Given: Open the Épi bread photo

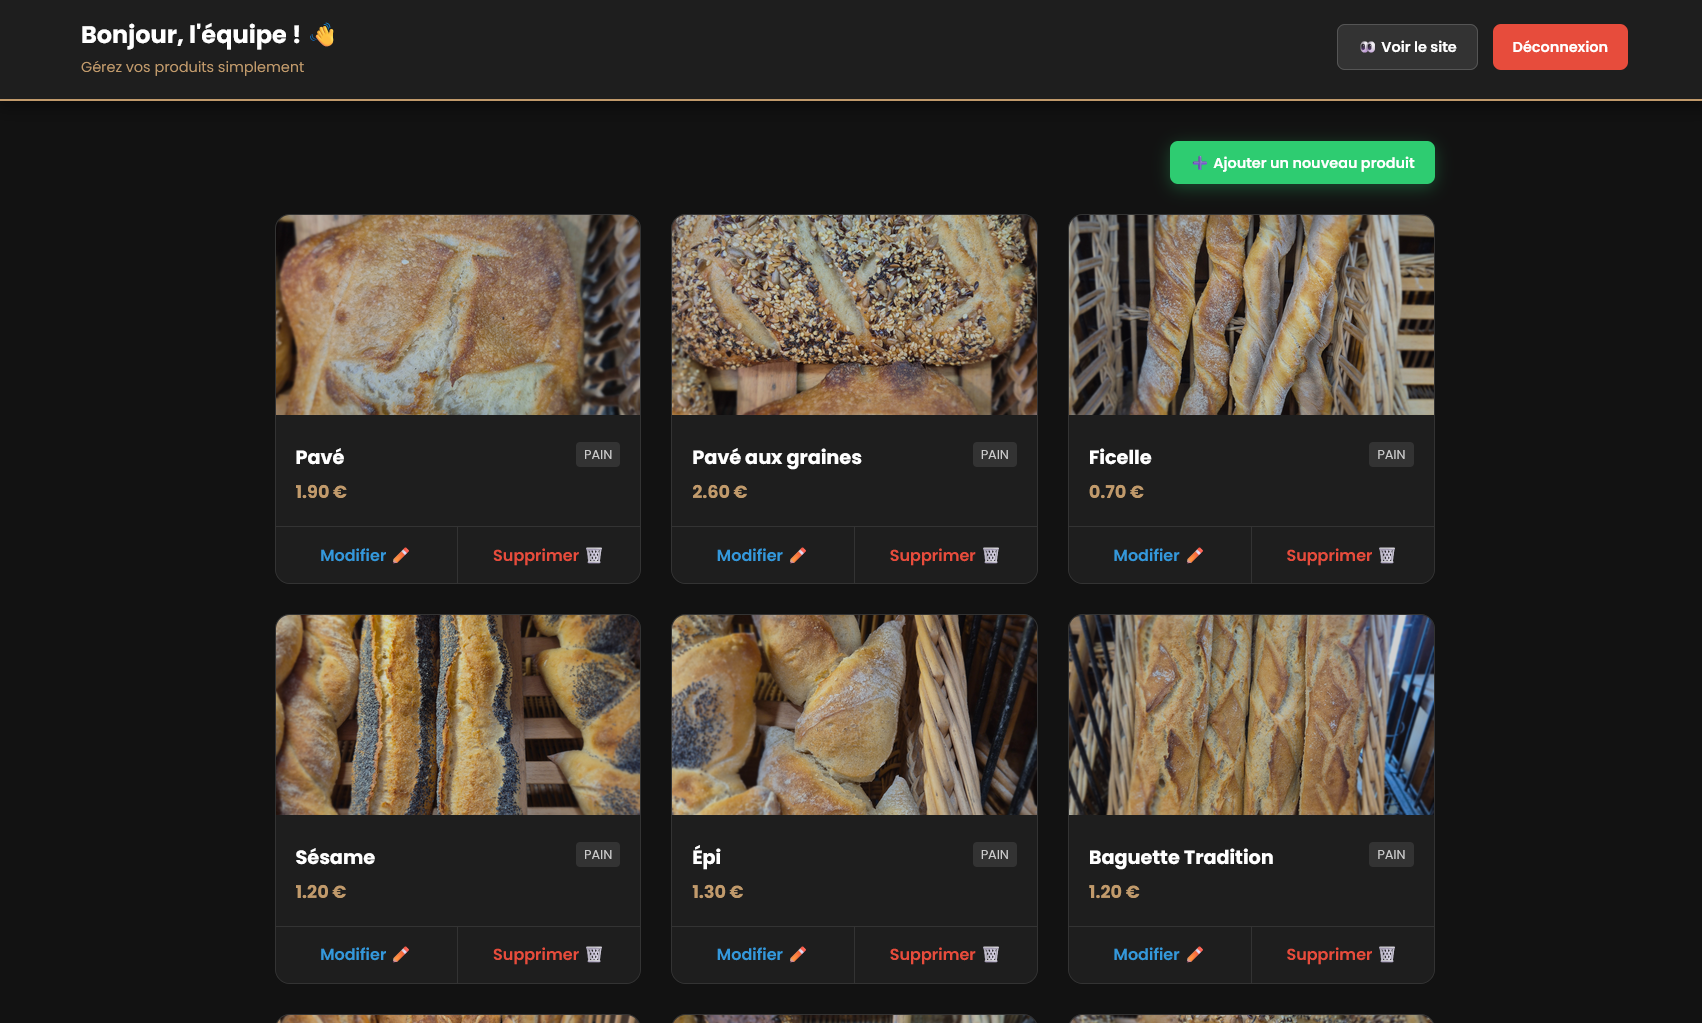Looking at the screenshot, I should (854, 715).
